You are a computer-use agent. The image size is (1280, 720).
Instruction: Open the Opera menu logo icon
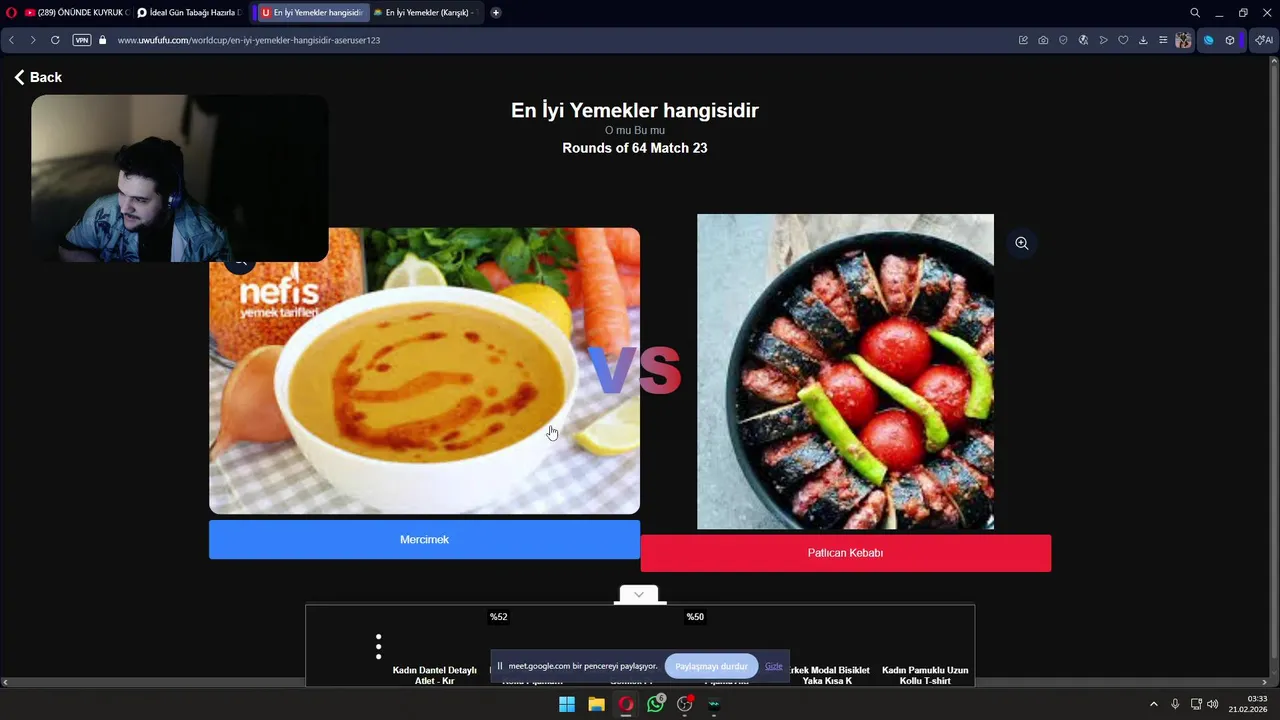[x=11, y=13]
